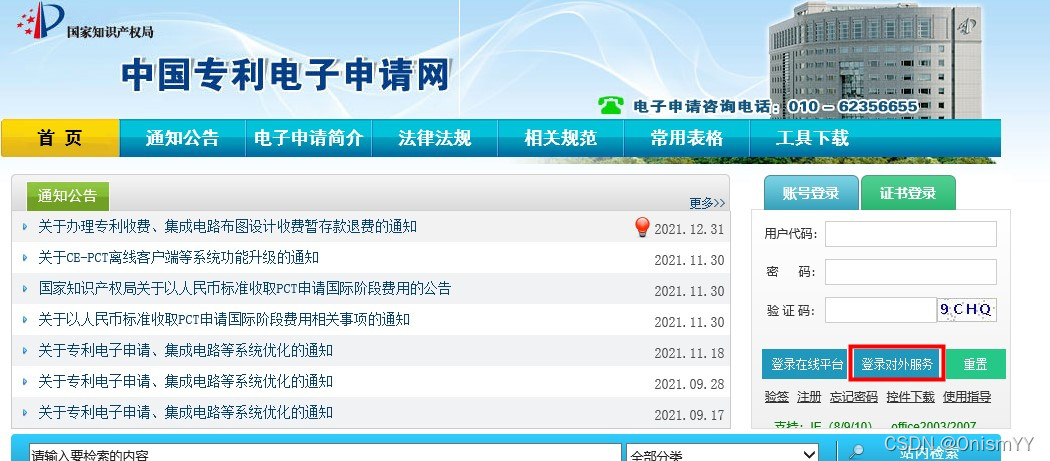1050x461 pixels.
Task: Click the 注册 link
Action: tap(809, 397)
